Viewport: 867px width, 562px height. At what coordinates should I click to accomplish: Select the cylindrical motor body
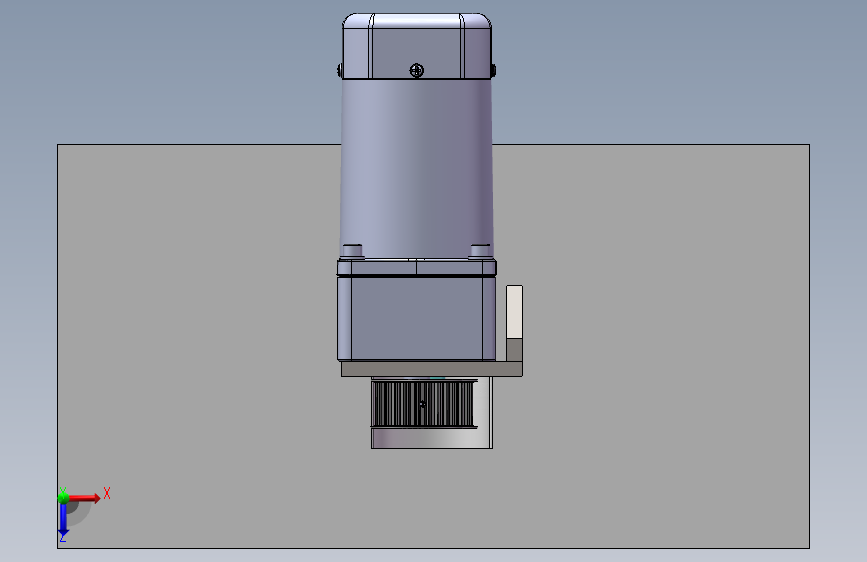tap(416, 169)
